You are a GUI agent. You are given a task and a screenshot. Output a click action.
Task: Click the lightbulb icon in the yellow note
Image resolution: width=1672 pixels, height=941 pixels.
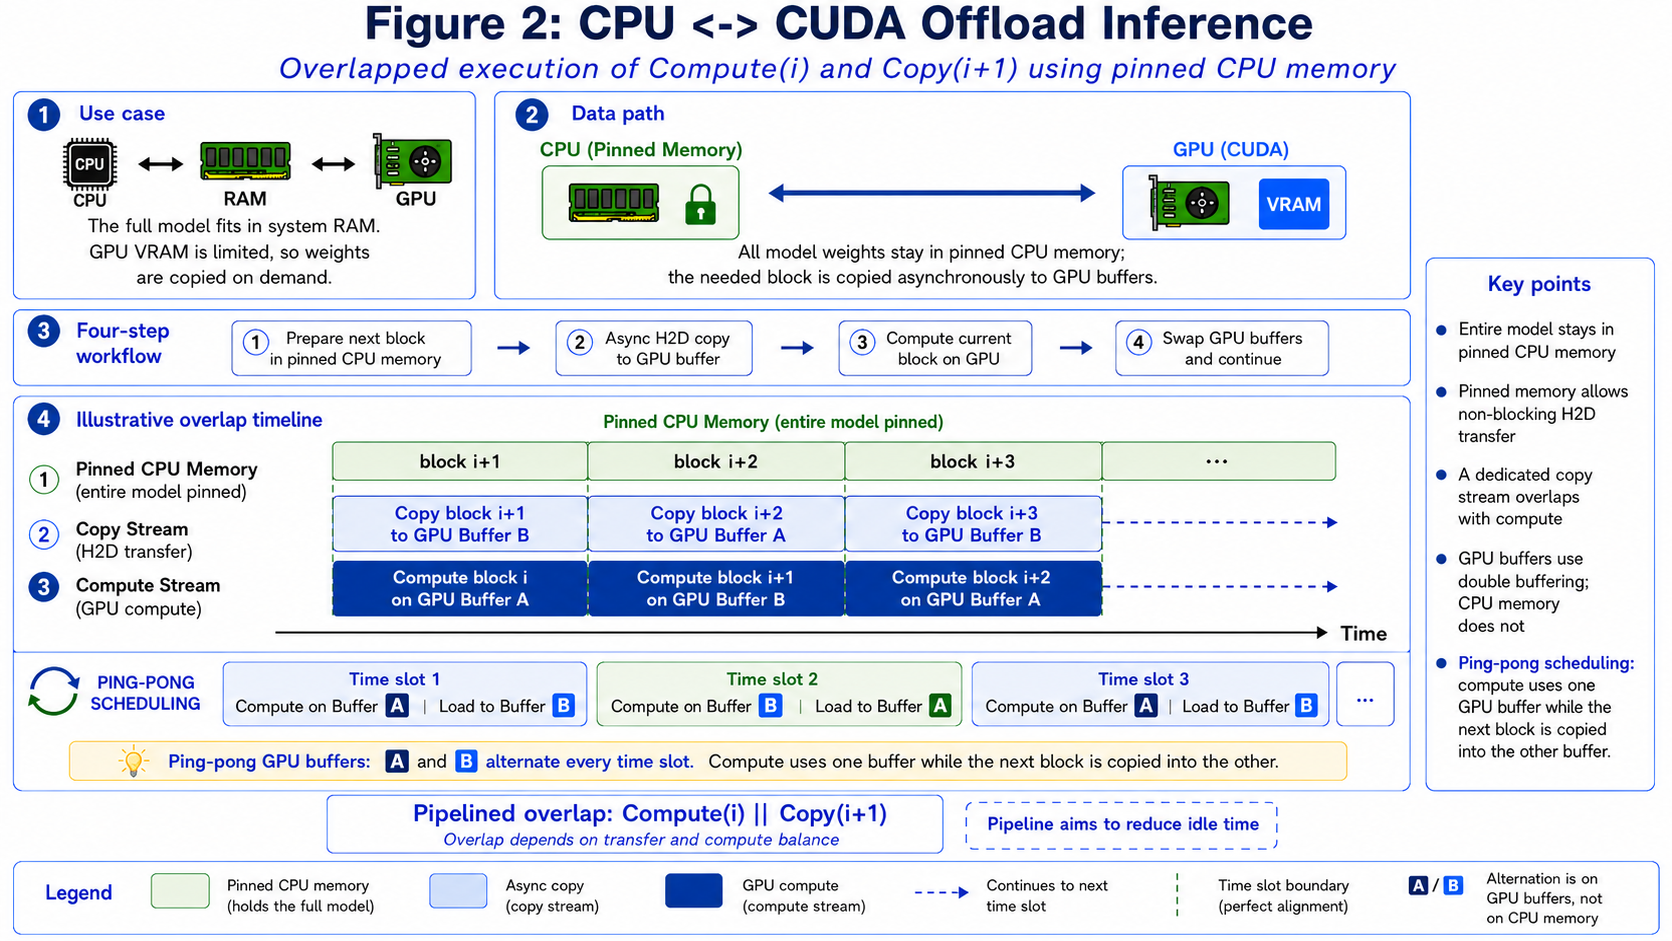(133, 761)
